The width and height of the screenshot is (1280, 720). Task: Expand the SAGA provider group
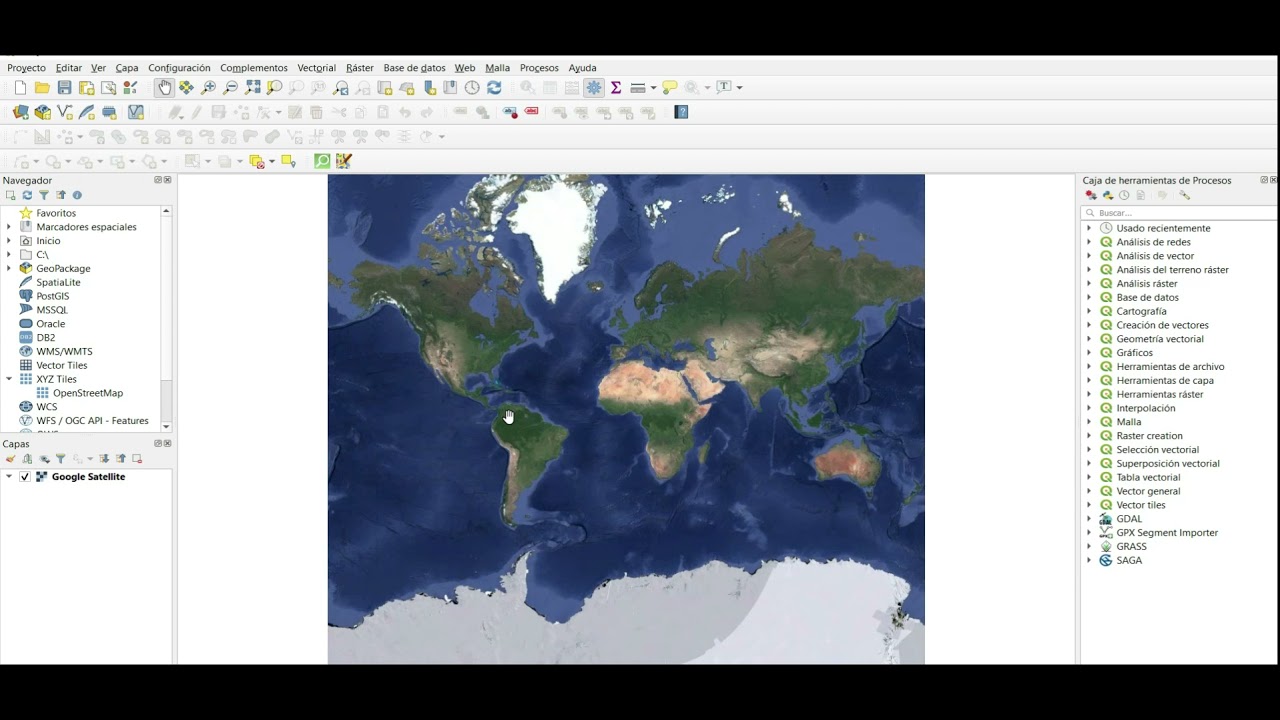(x=1089, y=560)
